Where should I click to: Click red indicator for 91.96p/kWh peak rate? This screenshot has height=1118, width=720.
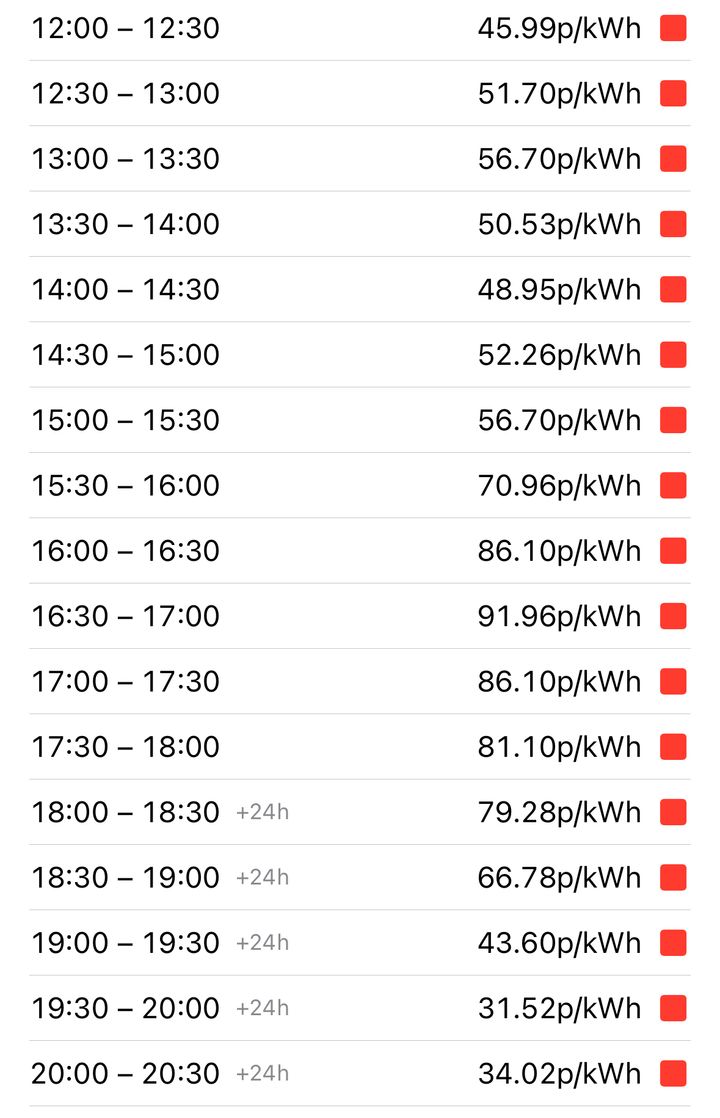(673, 616)
